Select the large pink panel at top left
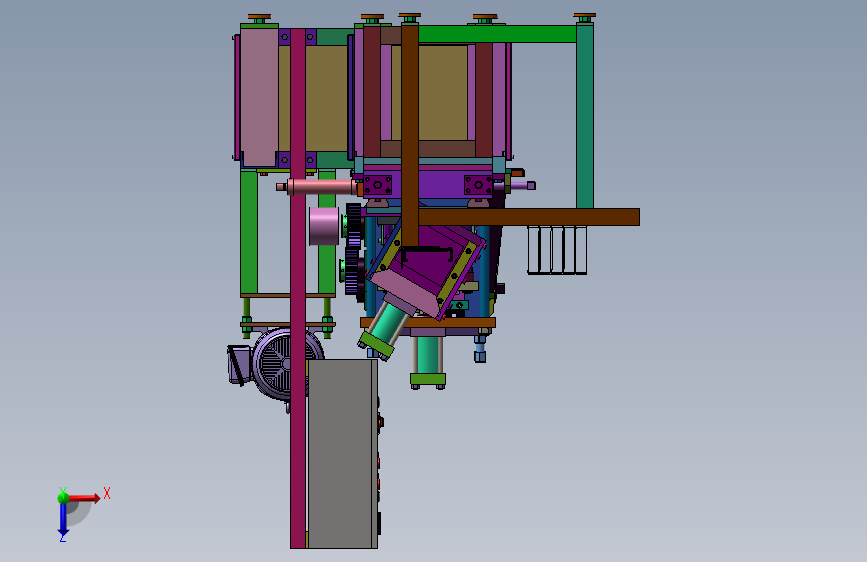867x562 pixels. click(259, 97)
